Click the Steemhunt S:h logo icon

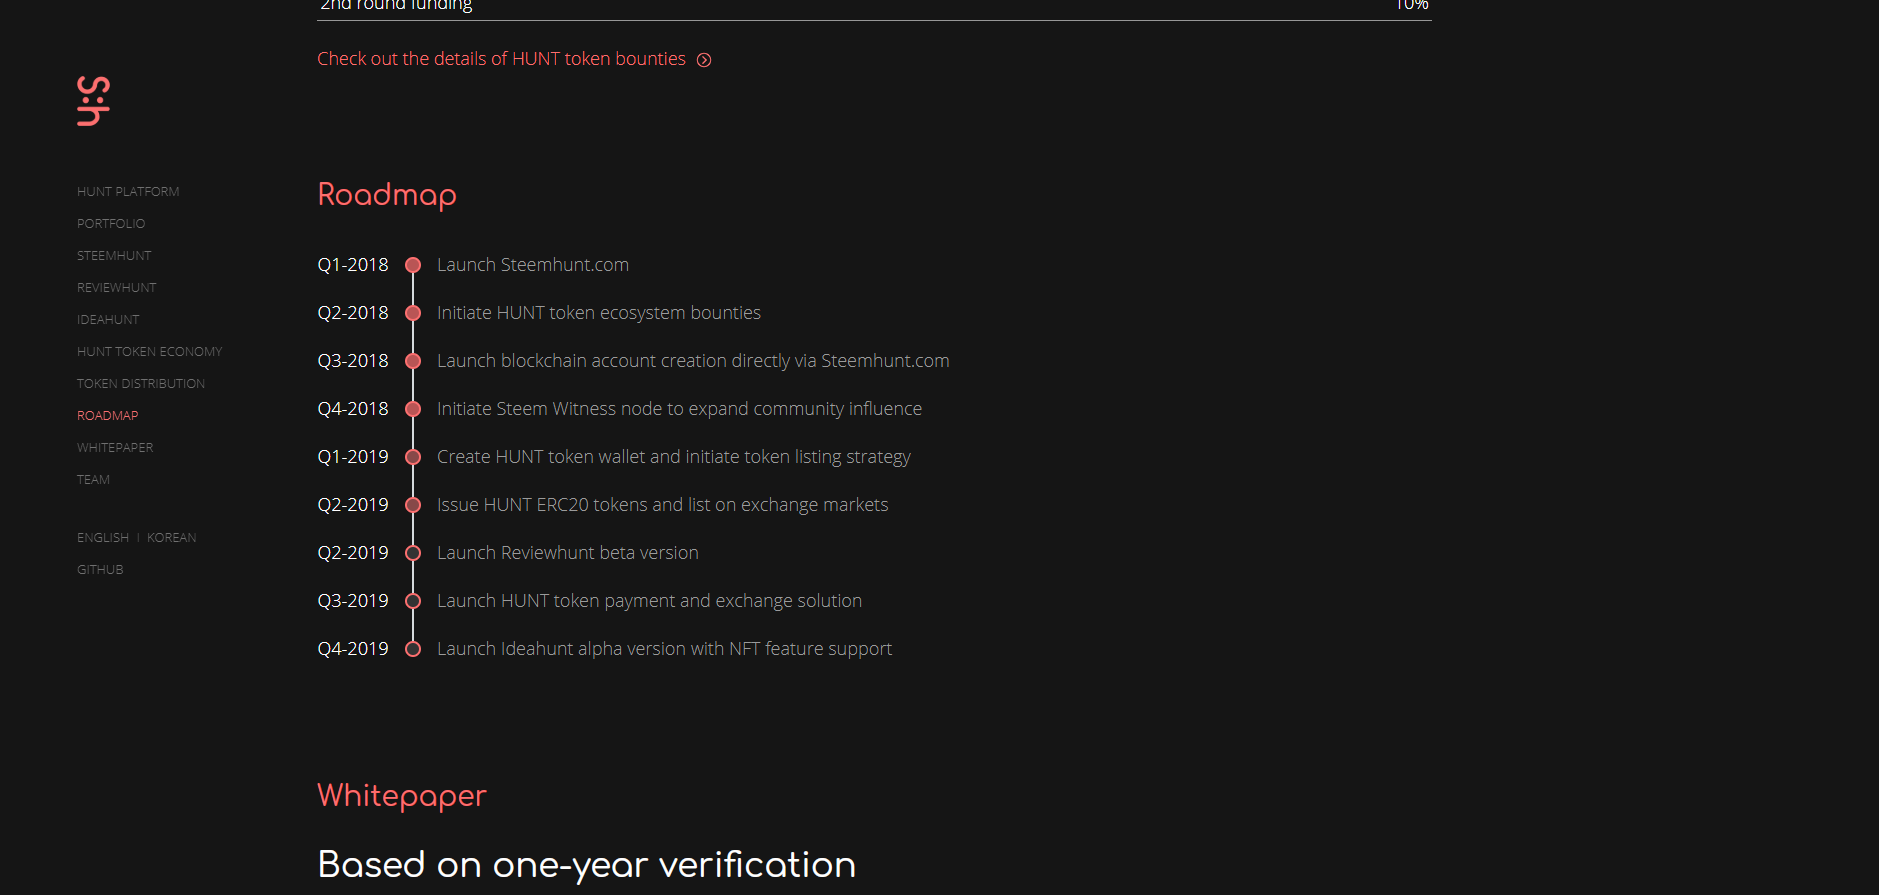(x=93, y=101)
